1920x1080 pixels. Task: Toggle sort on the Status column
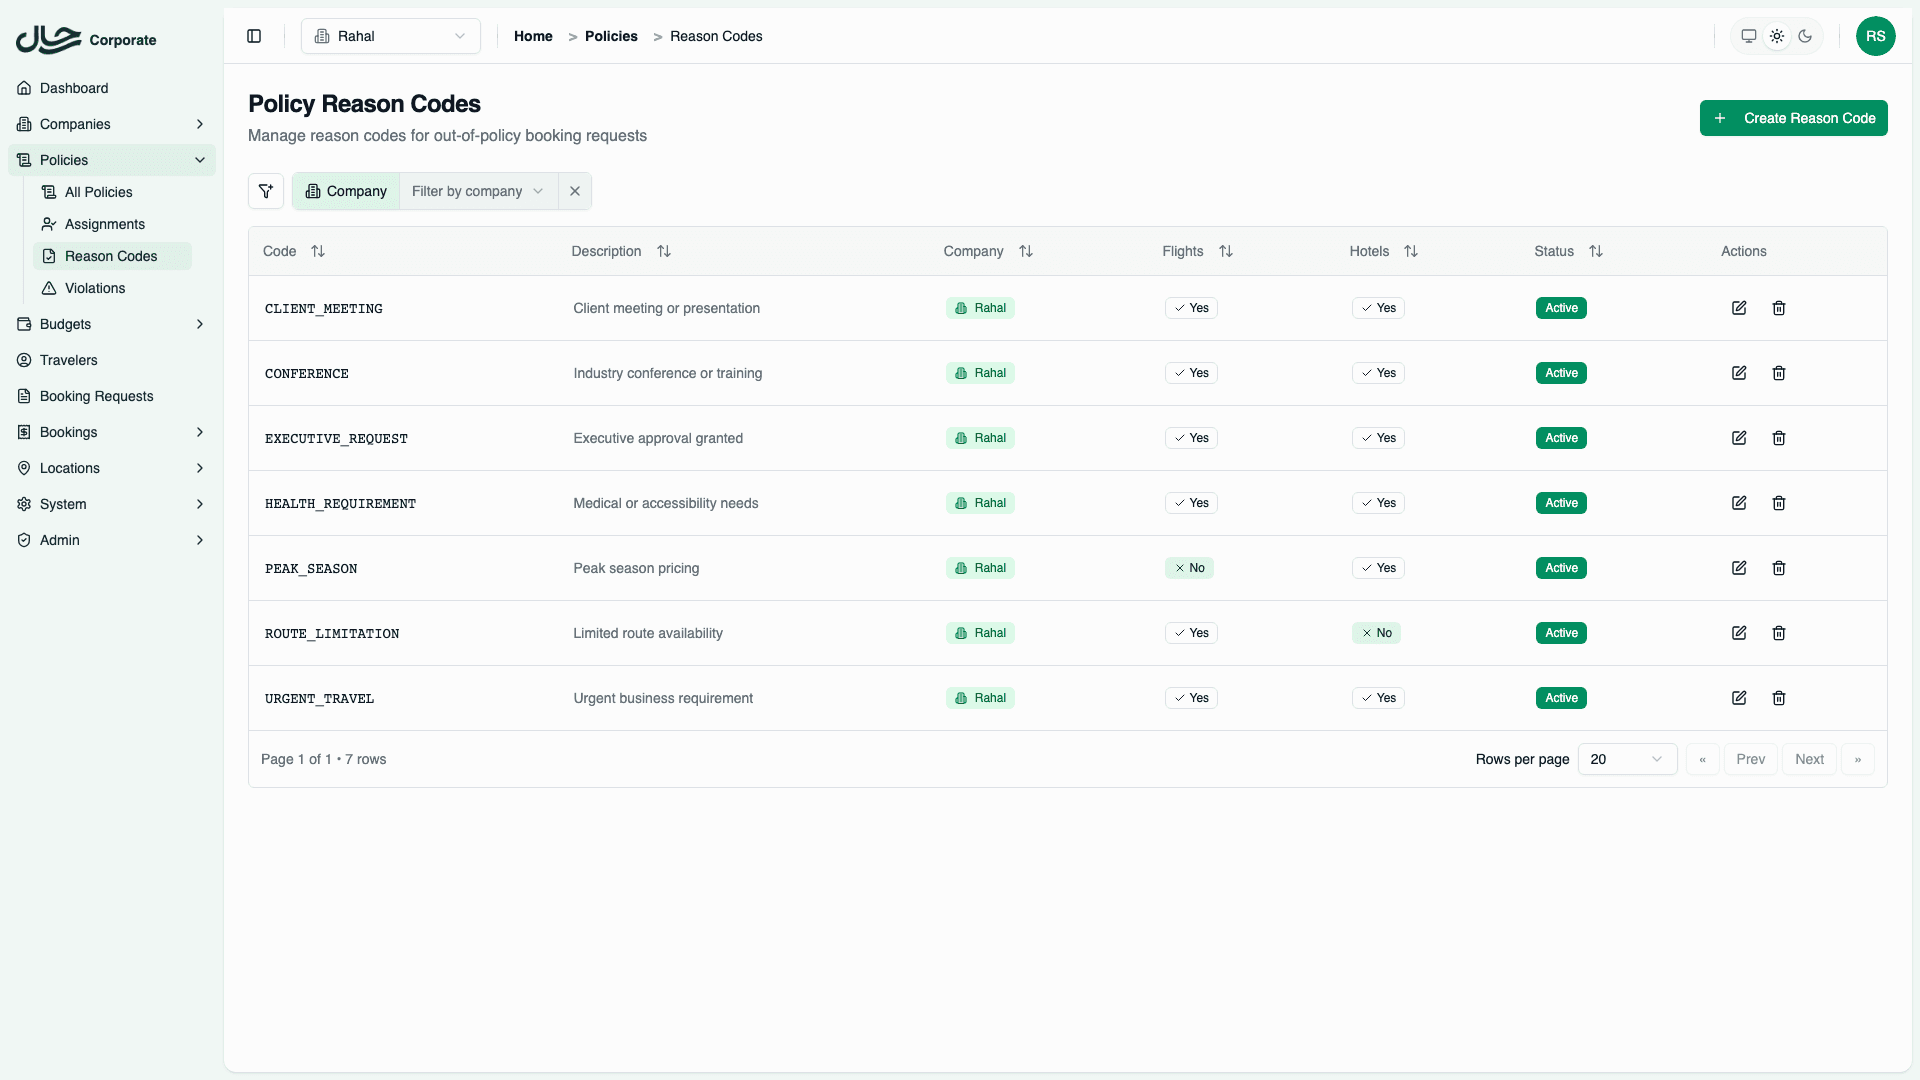point(1596,251)
